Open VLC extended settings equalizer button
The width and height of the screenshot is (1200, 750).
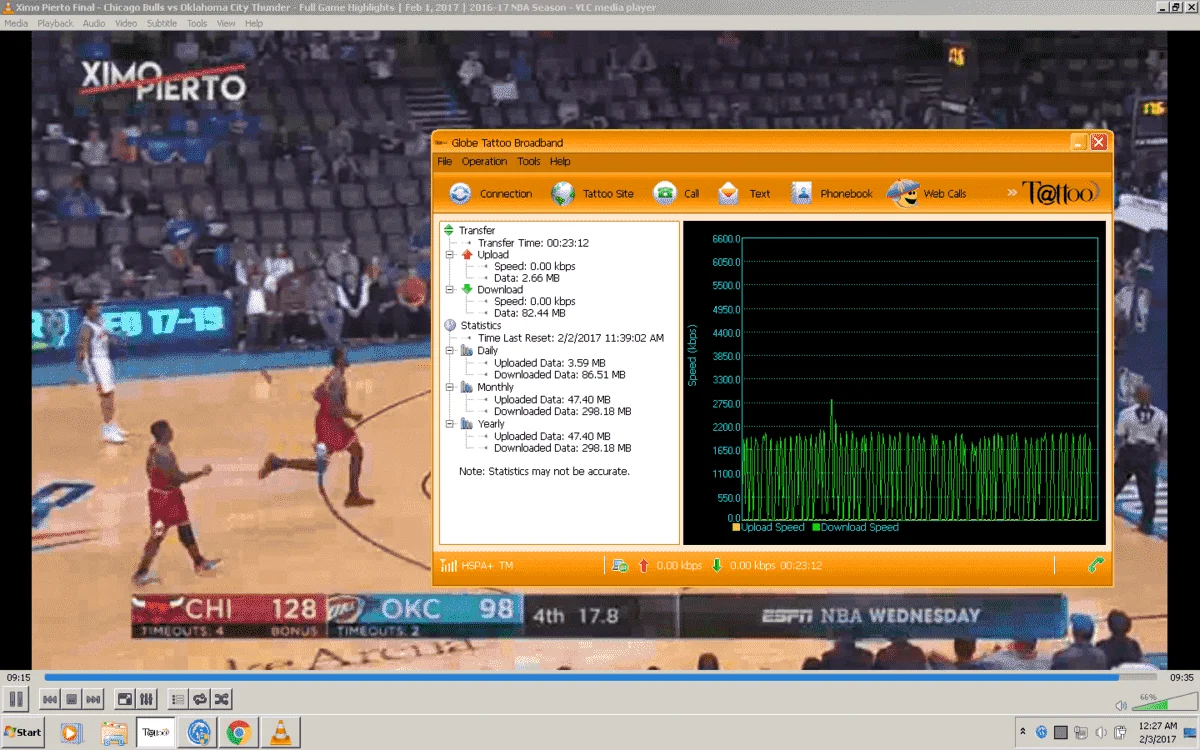[x=147, y=698]
